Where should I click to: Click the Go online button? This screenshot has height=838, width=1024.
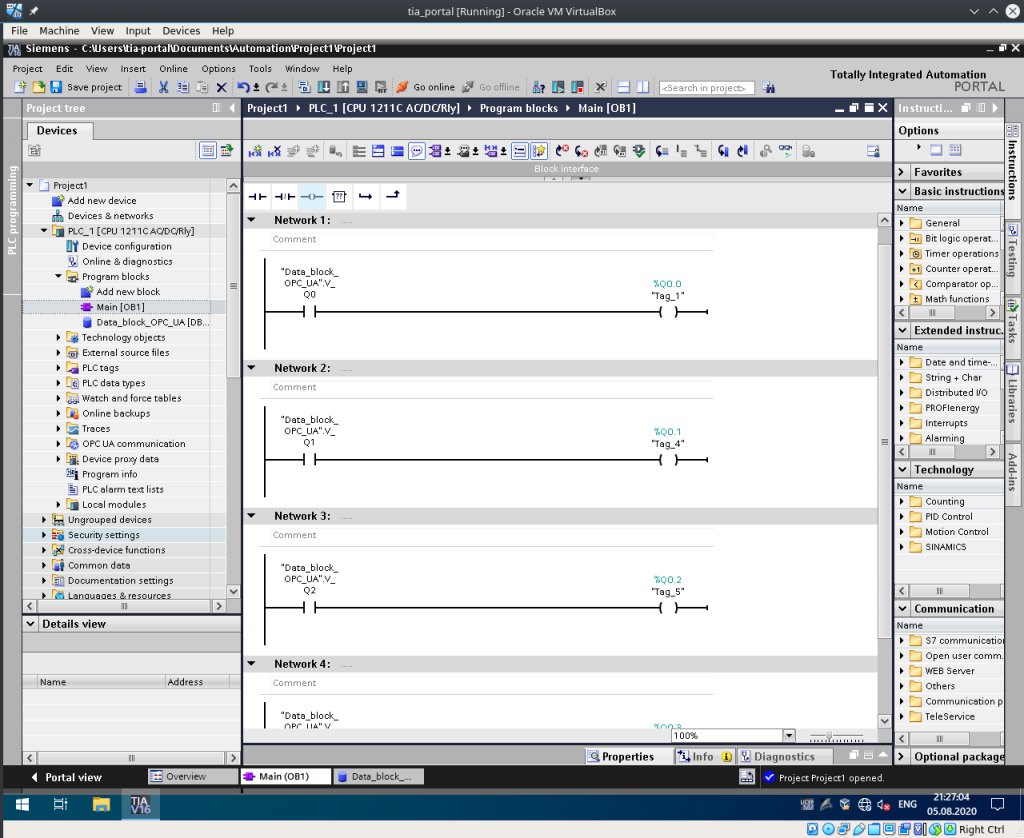426,87
